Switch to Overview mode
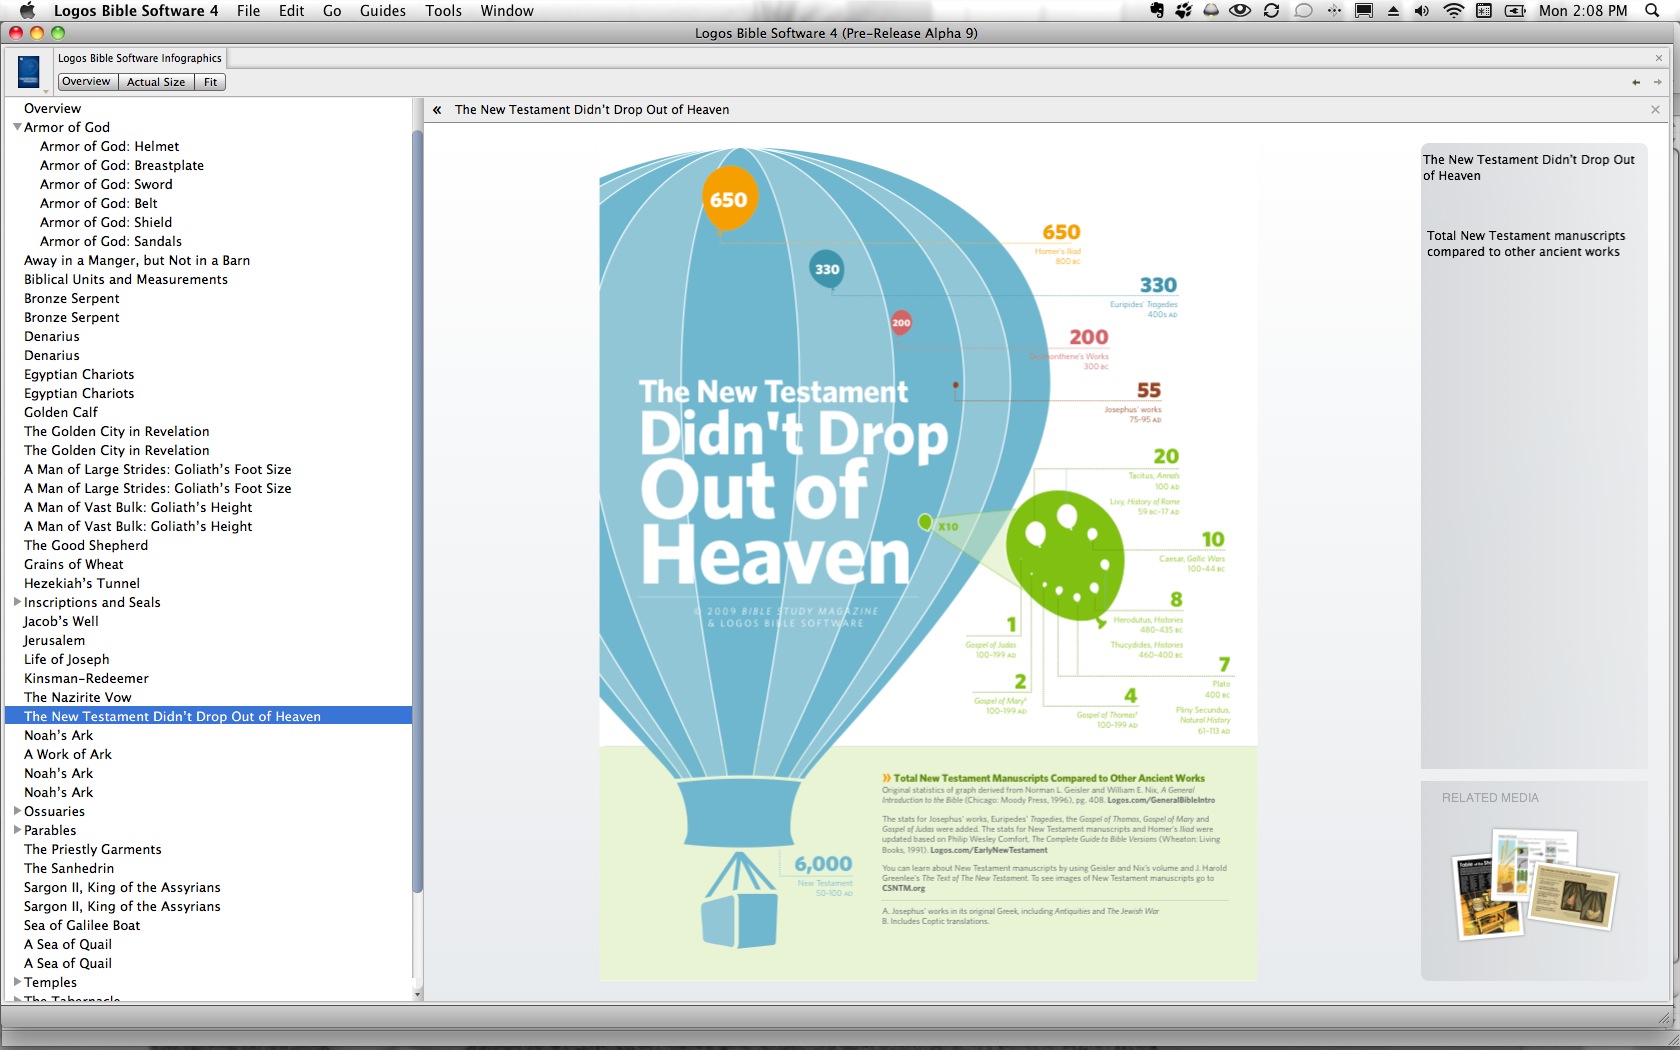 pyautogui.click(x=87, y=82)
